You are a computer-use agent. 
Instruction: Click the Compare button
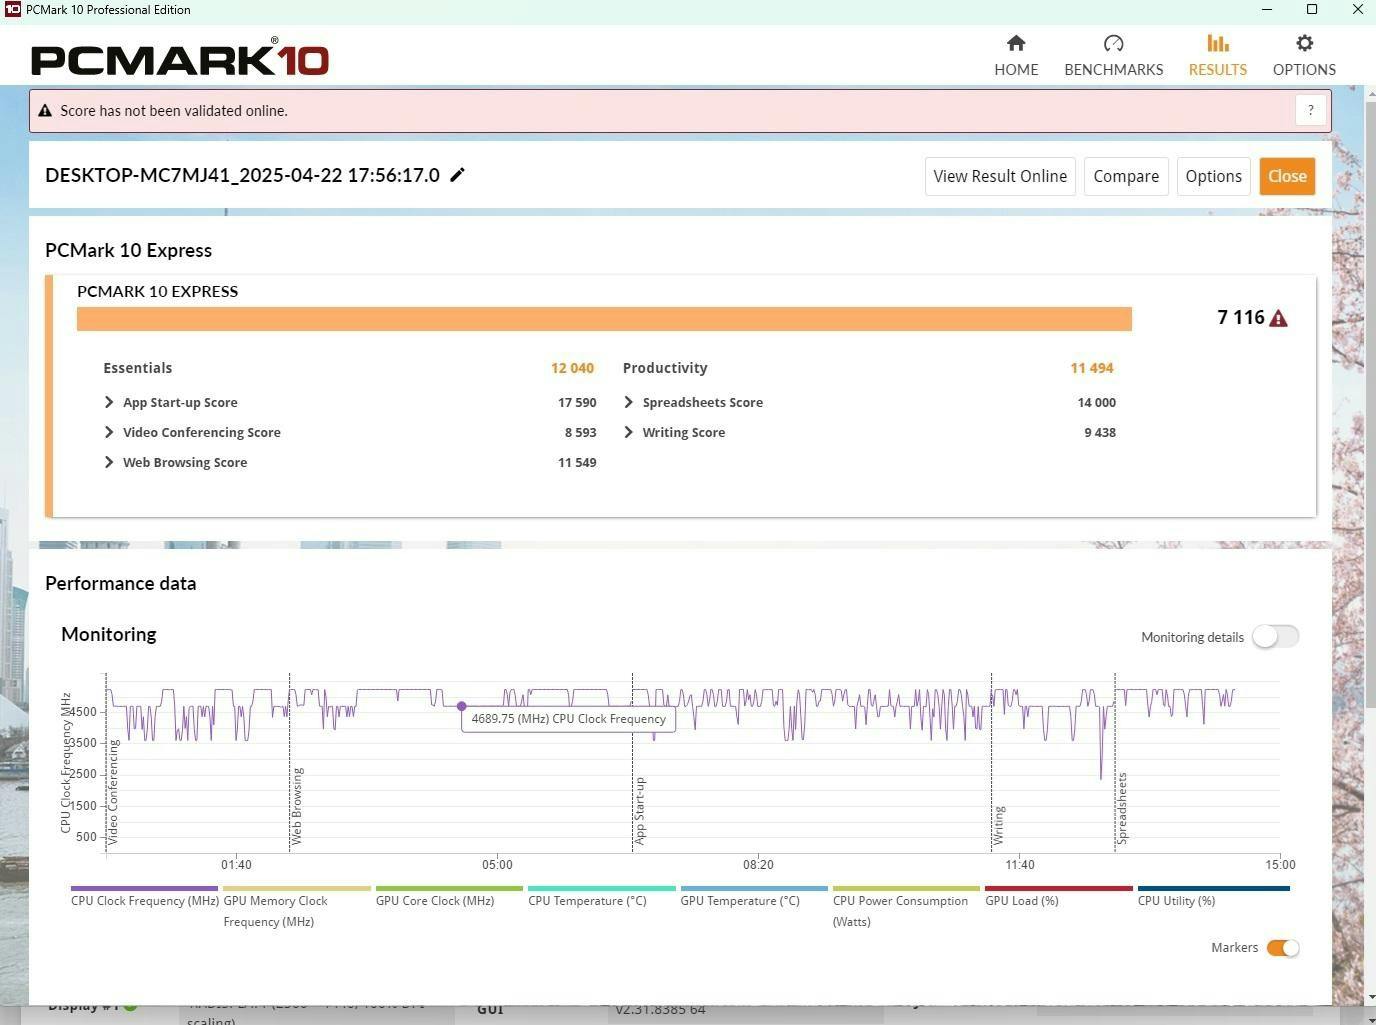click(x=1126, y=176)
